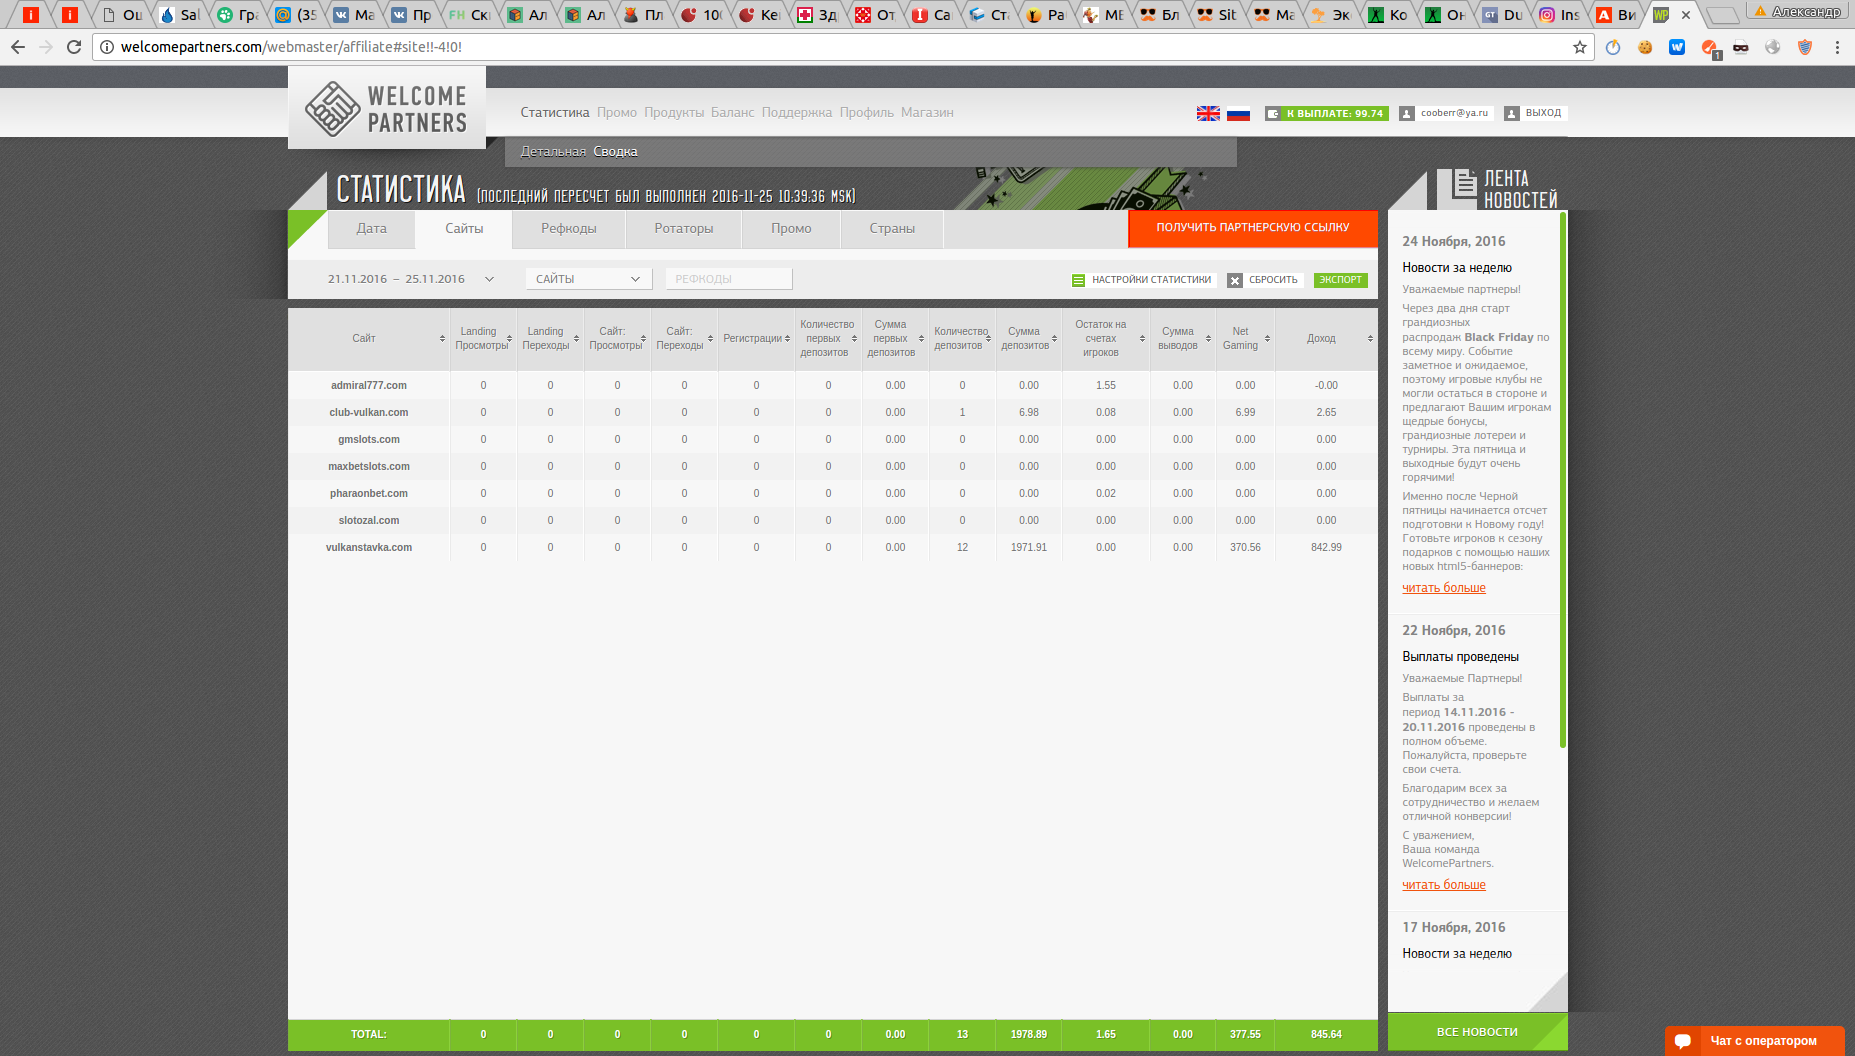Viewport: 1855px width, 1056px height.
Task: Click gmslots.com site row
Action: [832, 440]
